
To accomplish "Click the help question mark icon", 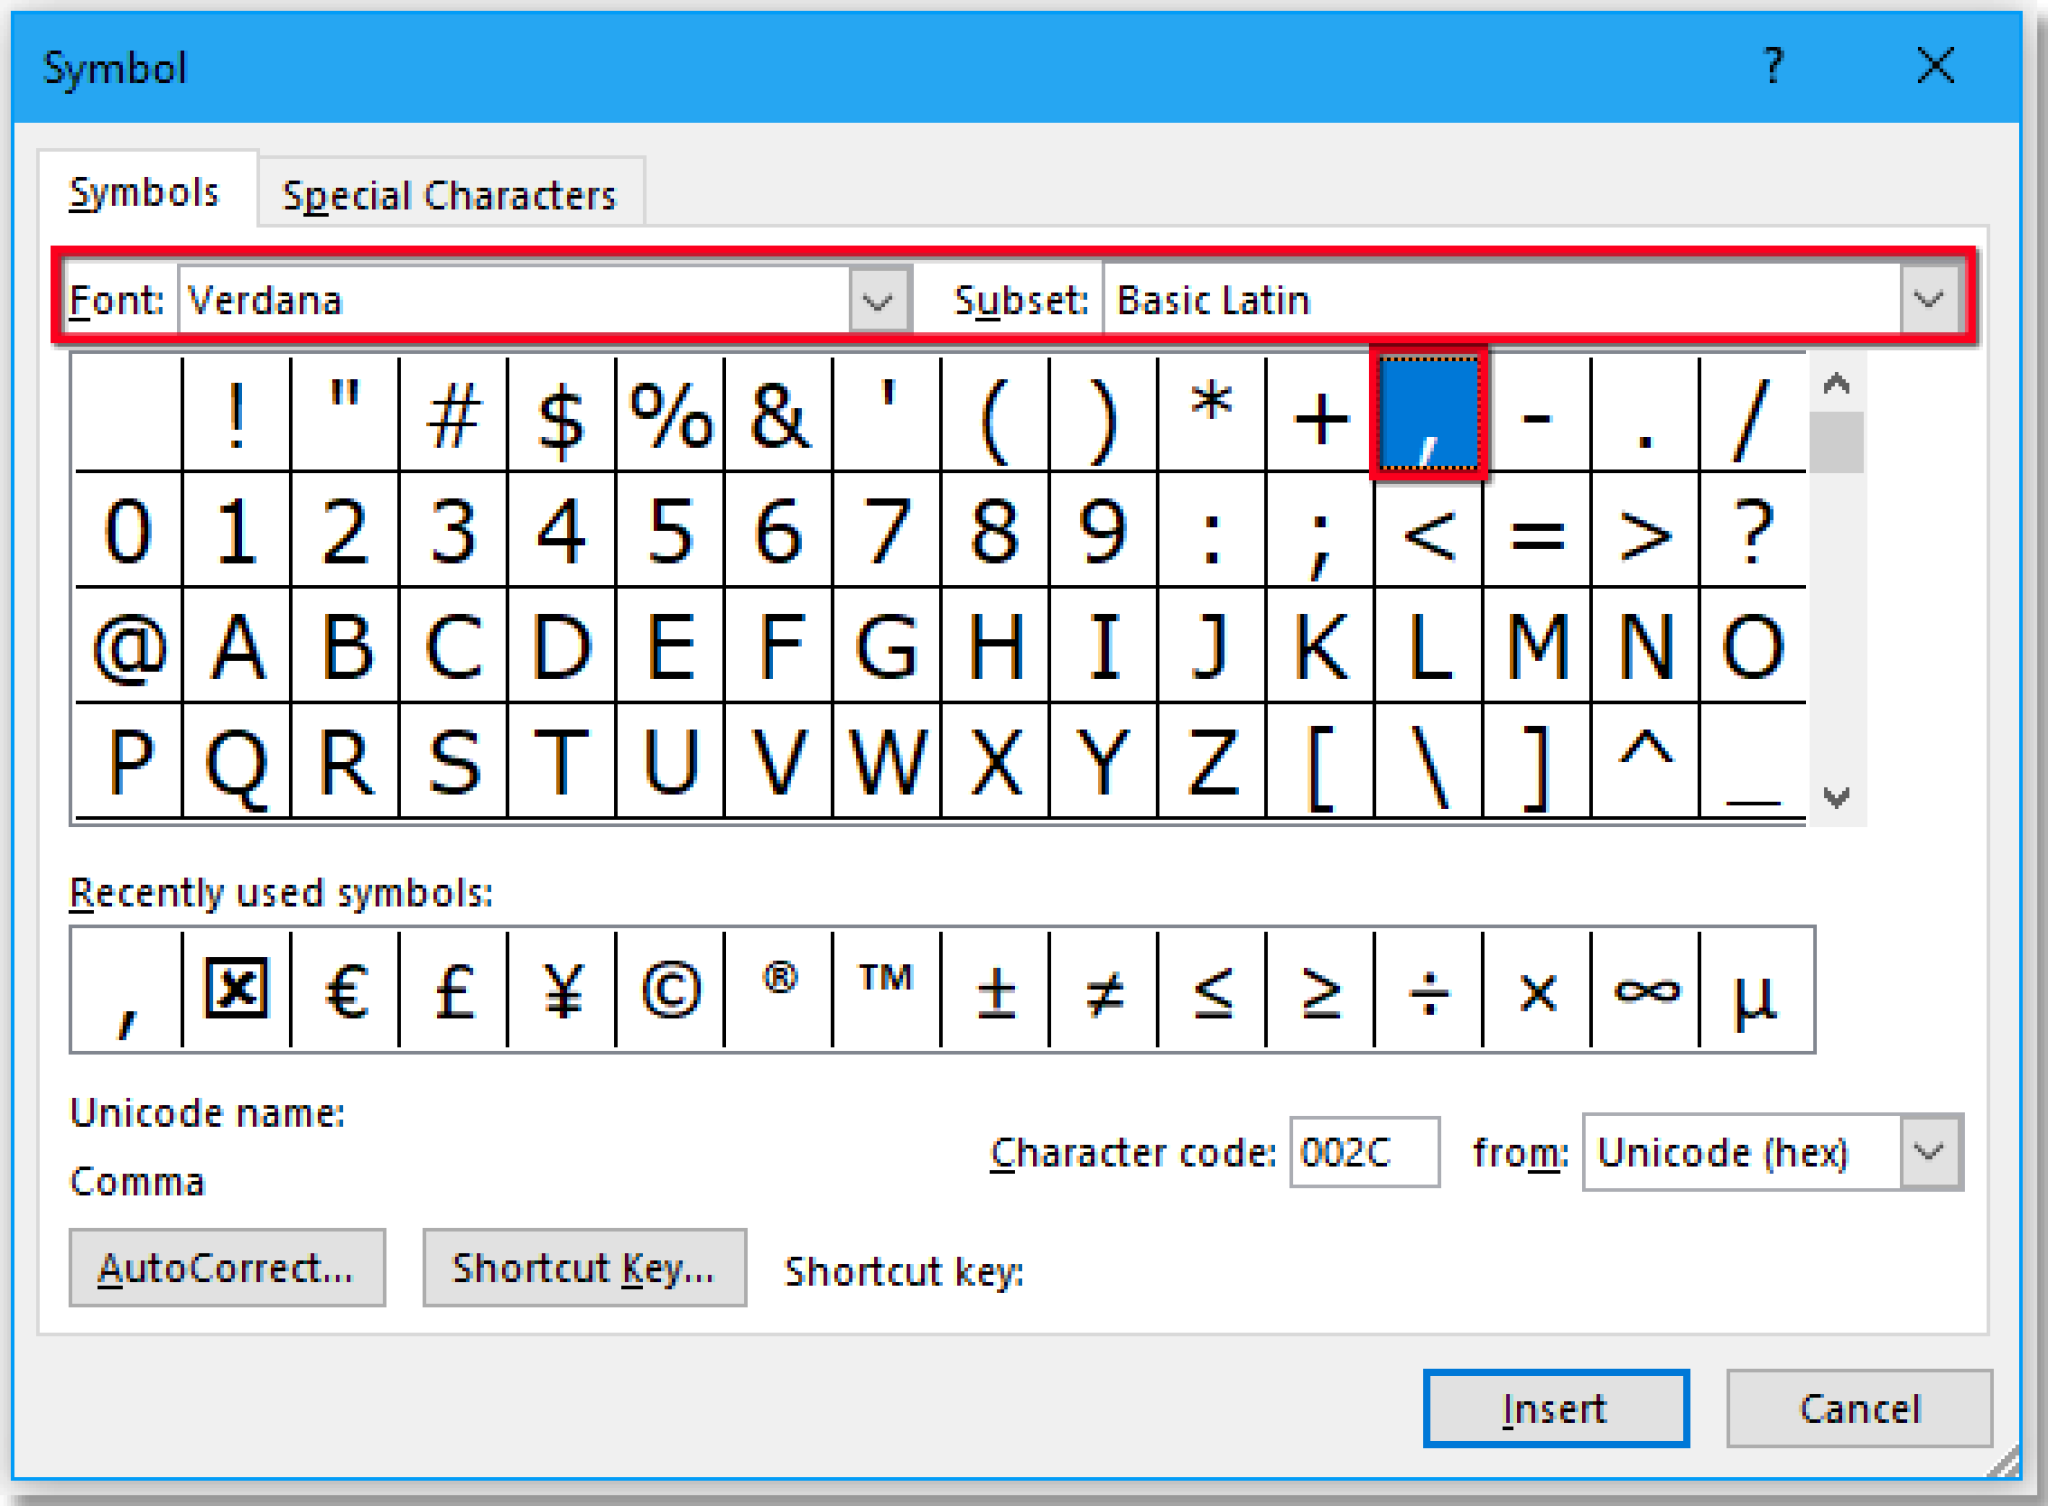I will [x=1773, y=67].
